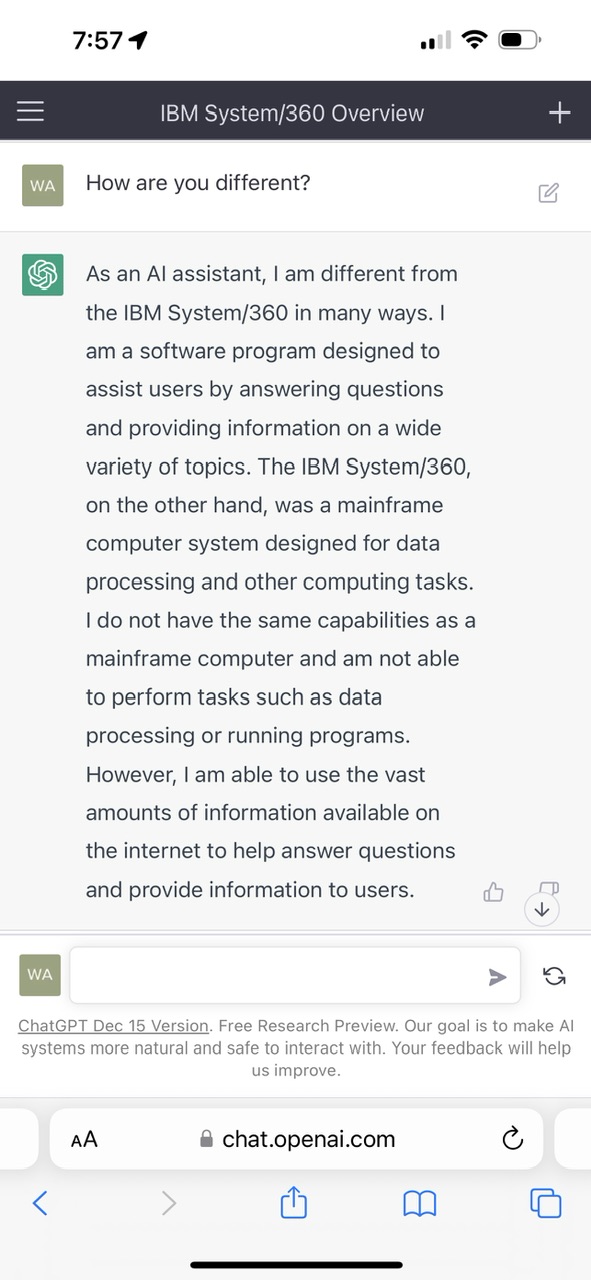Reload the page in Safari
Viewport: 591px width, 1280px height.
pyautogui.click(x=512, y=1139)
